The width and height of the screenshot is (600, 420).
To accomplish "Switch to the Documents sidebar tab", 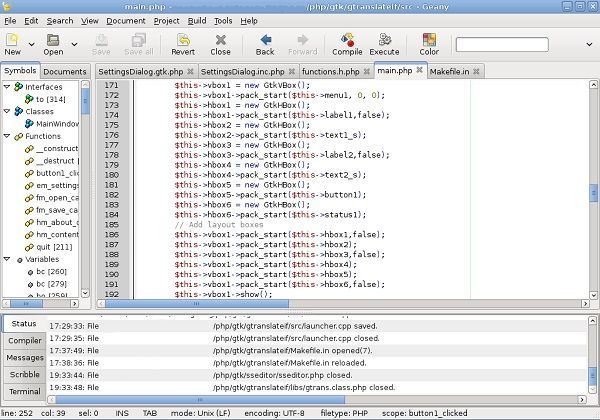I will point(65,72).
